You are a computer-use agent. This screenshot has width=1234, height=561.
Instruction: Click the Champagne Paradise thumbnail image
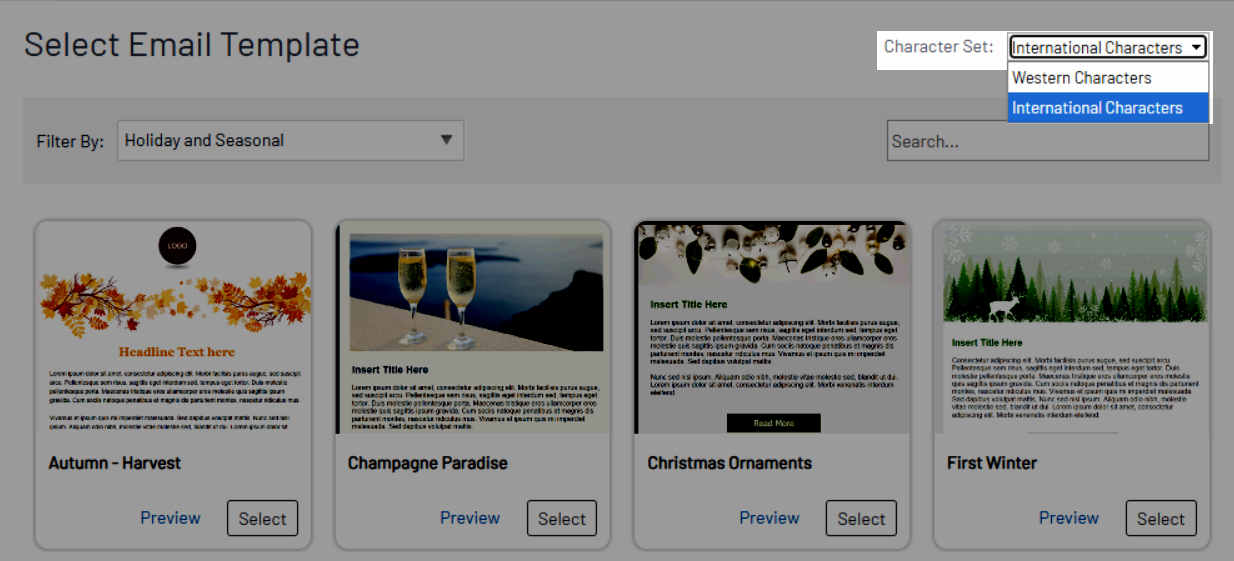coord(473,330)
